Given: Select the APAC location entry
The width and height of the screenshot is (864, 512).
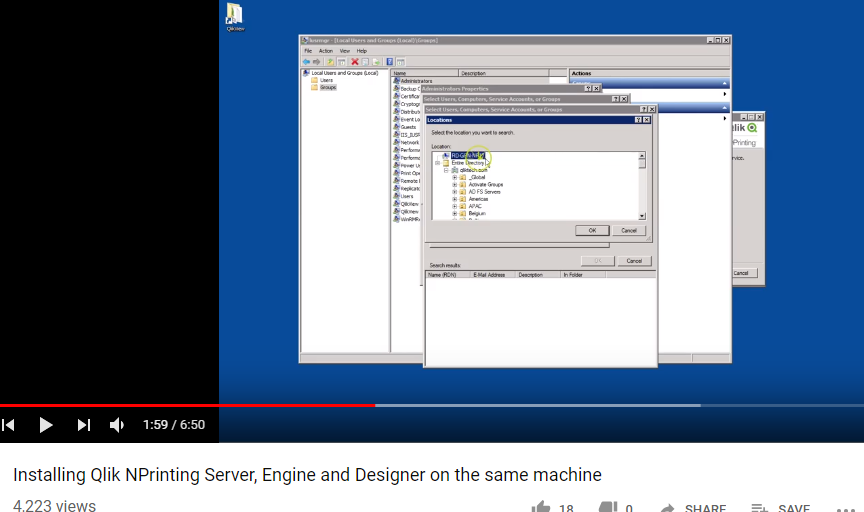Looking at the screenshot, I should pyautogui.click(x=475, y=206).
